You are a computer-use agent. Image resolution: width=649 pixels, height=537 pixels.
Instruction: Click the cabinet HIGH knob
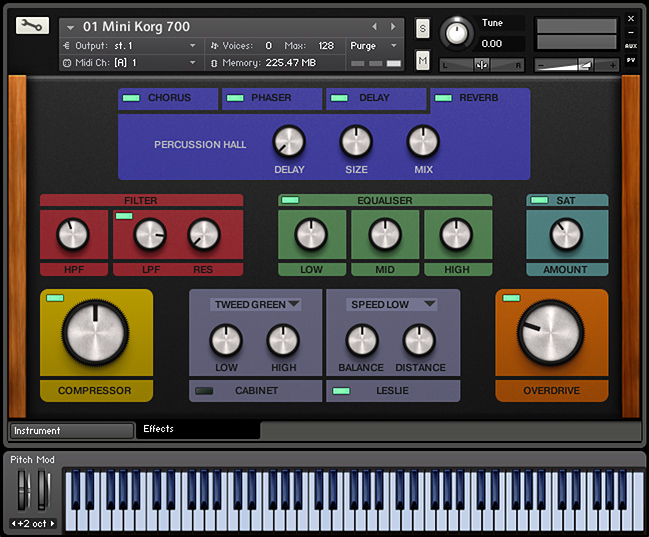[283, 340]
